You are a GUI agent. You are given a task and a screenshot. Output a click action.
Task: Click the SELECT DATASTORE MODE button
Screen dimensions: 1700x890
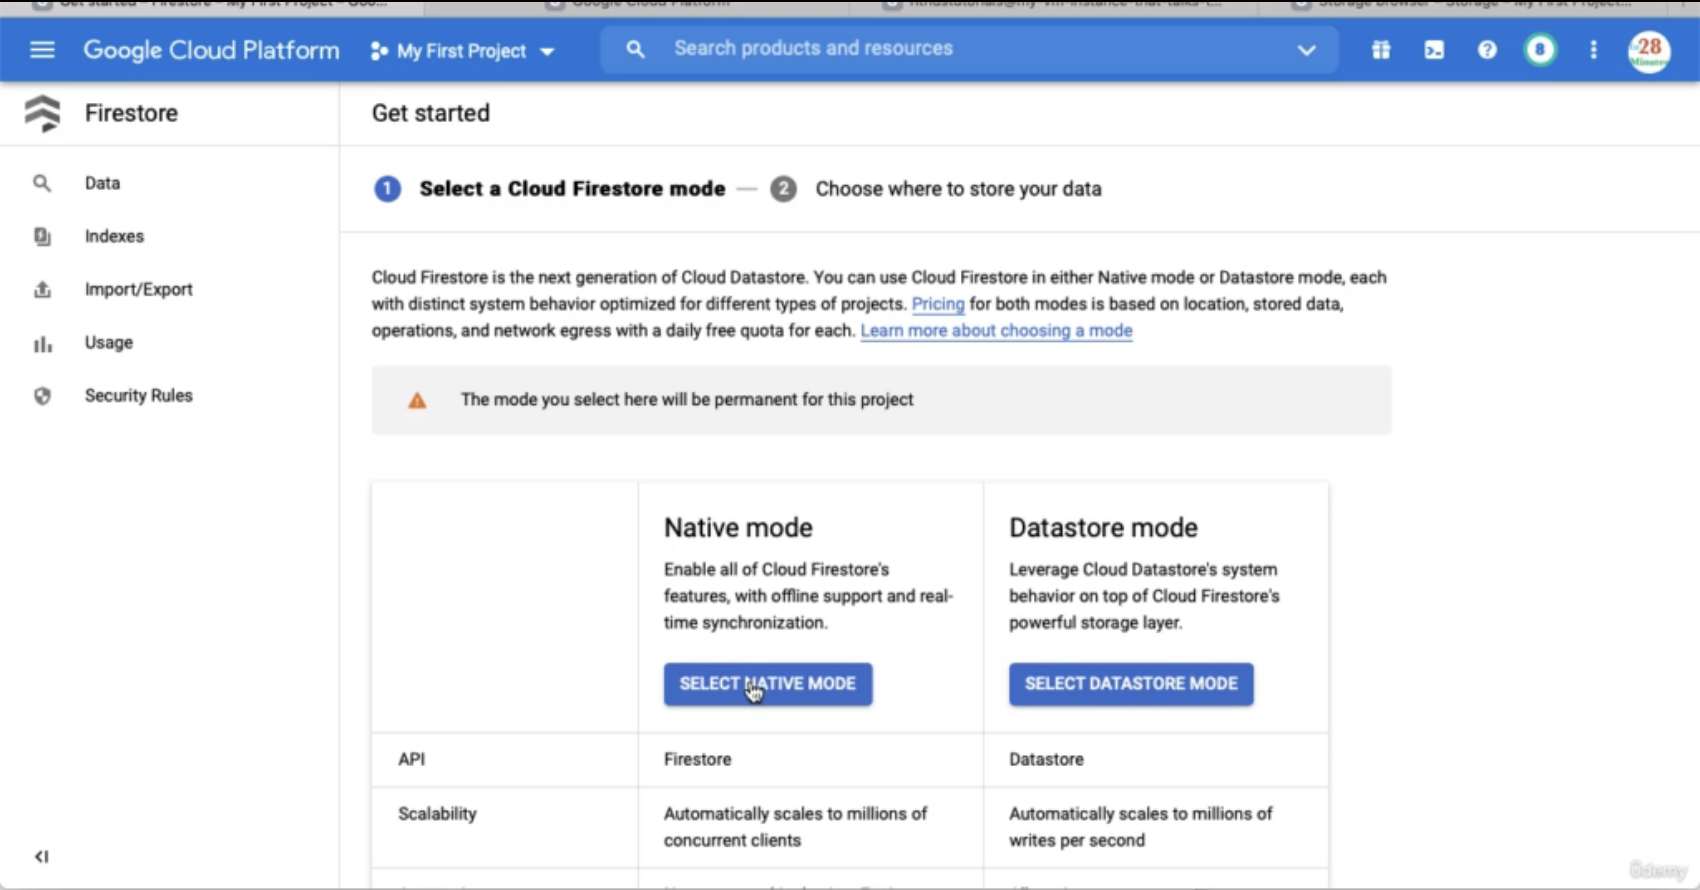[1131, 684]
